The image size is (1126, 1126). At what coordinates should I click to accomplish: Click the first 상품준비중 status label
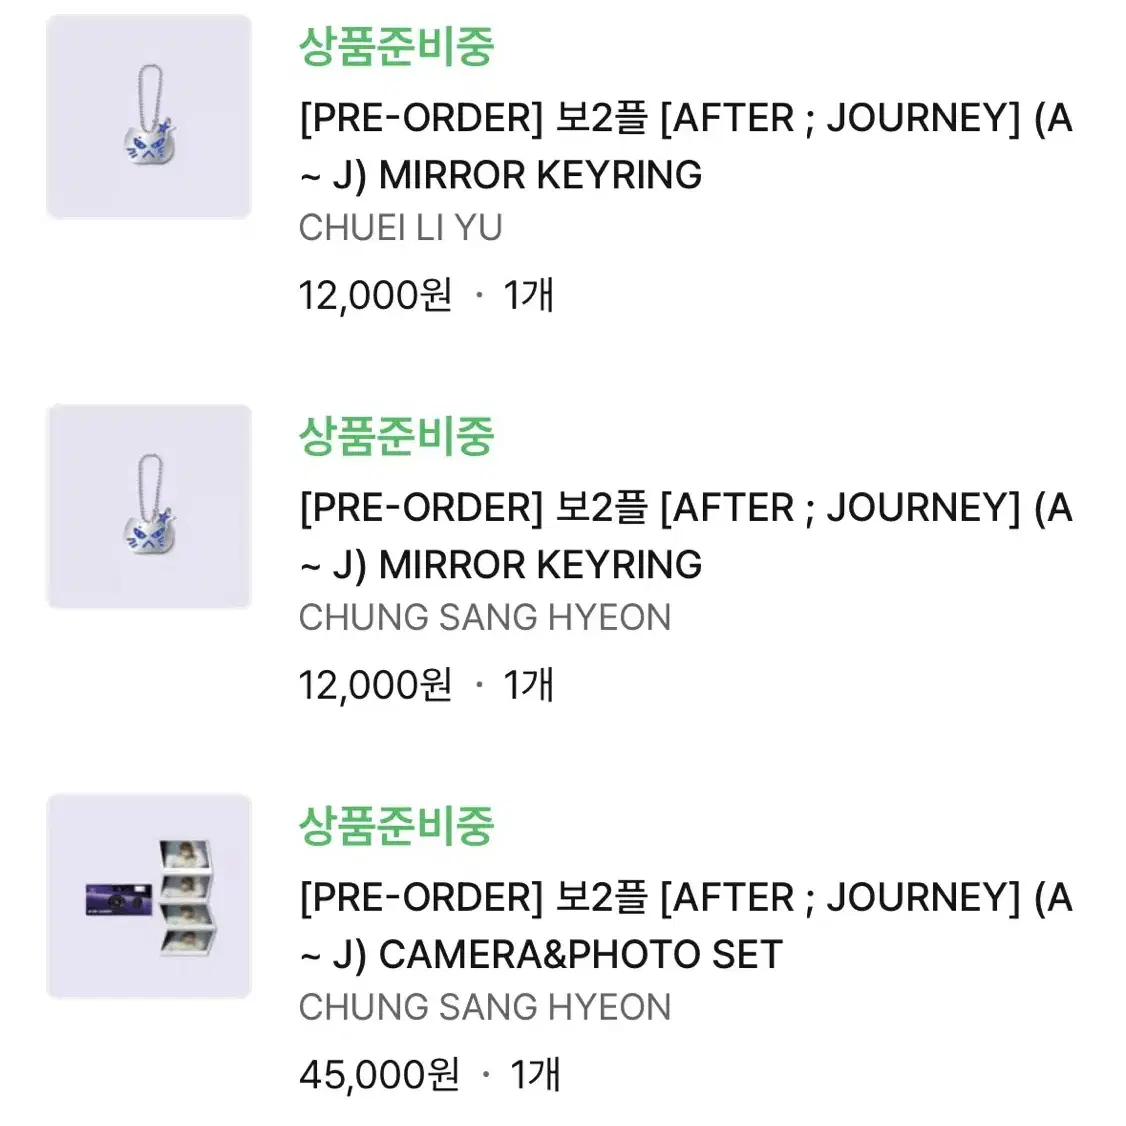click(397, 47)
